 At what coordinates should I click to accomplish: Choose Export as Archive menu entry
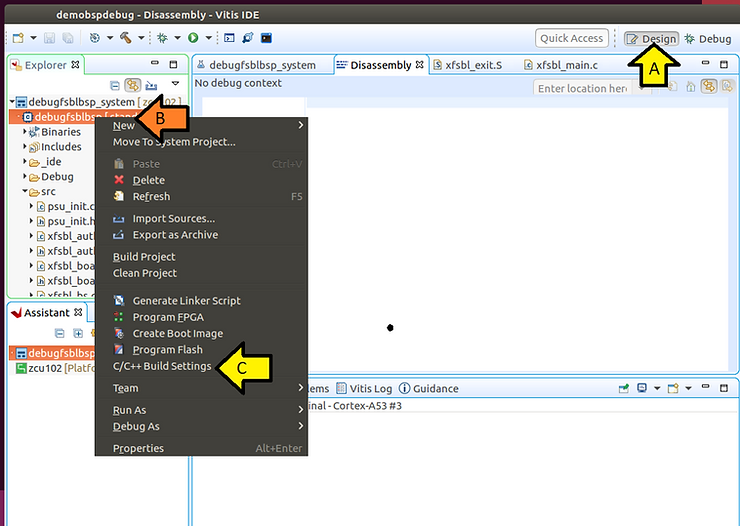coord(202,234)
